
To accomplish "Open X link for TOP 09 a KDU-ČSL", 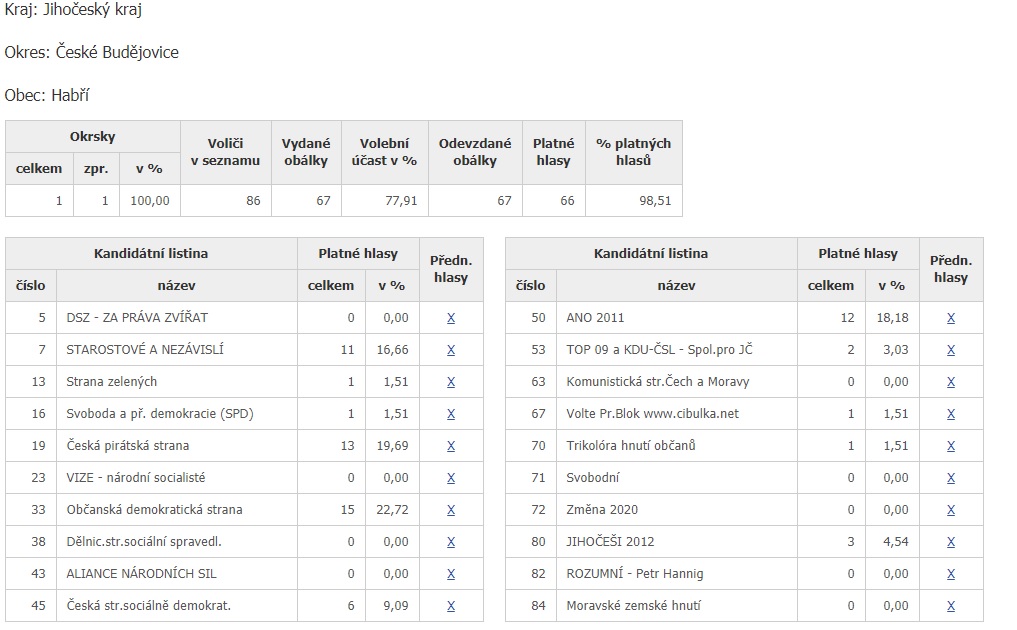I will (951, 350).
